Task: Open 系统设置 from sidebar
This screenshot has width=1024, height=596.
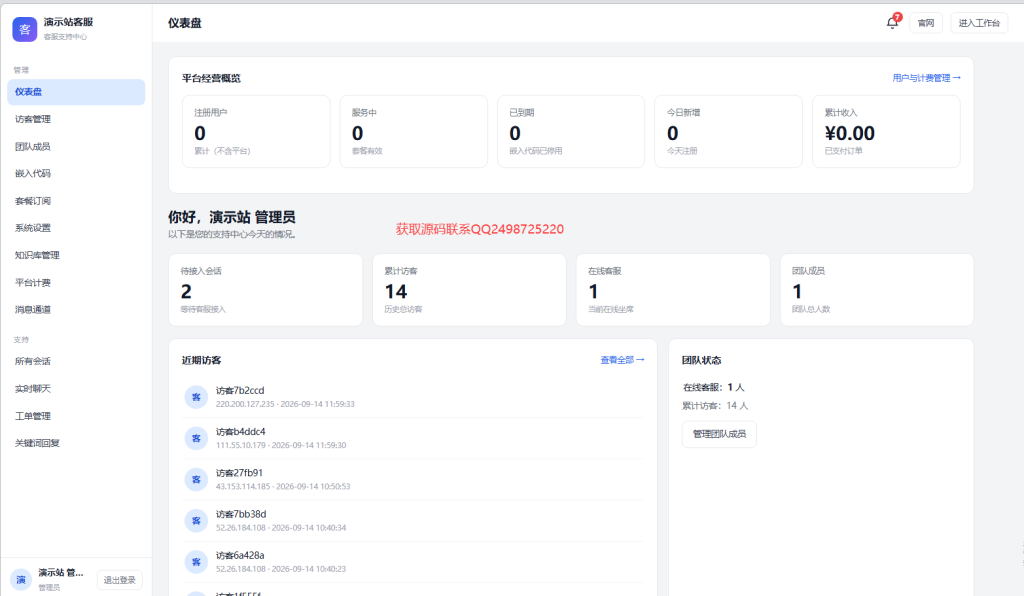Action: (76, 228)
